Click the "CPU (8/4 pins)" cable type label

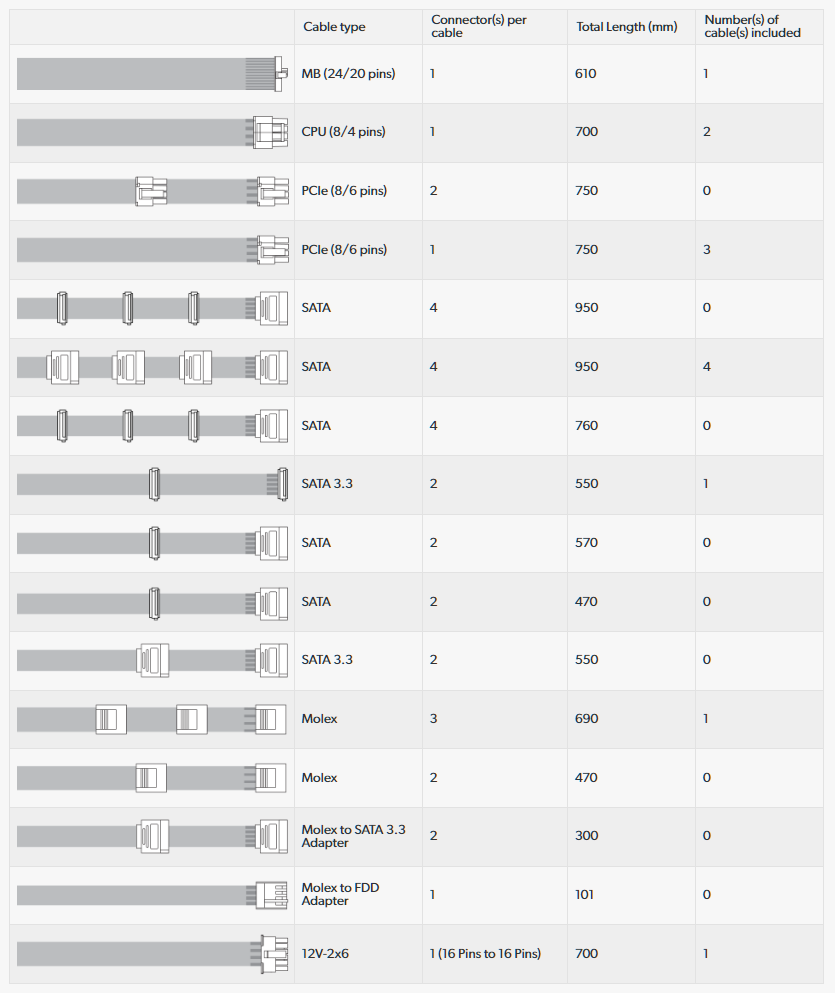coord(343,132)
